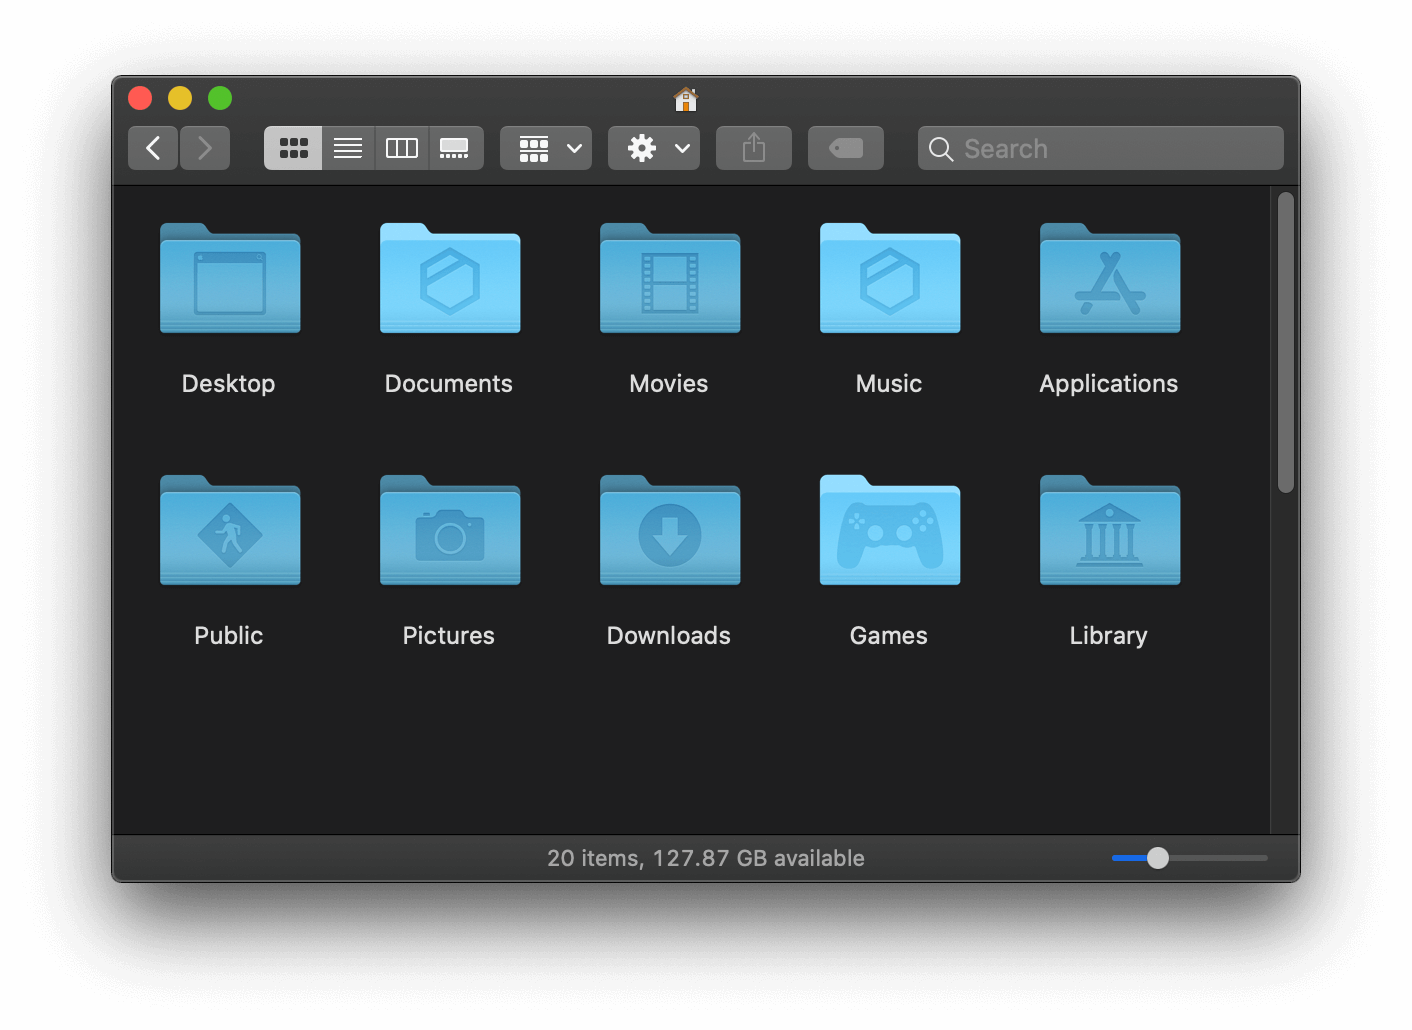Open the Library folder
This screenshot has width=1412, height=1030.
point(1109,532)
